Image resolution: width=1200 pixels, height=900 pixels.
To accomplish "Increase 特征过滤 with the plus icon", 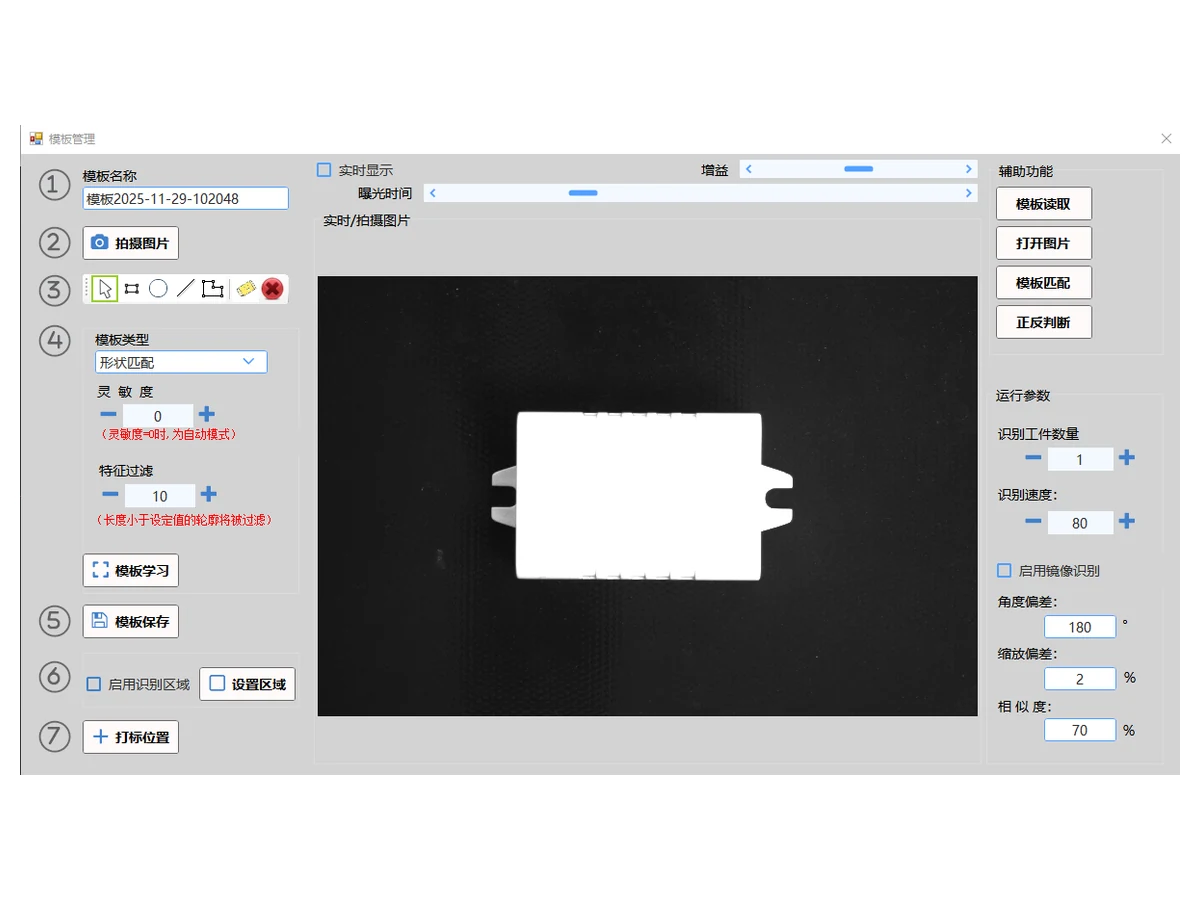I will (x=209, y=494).
